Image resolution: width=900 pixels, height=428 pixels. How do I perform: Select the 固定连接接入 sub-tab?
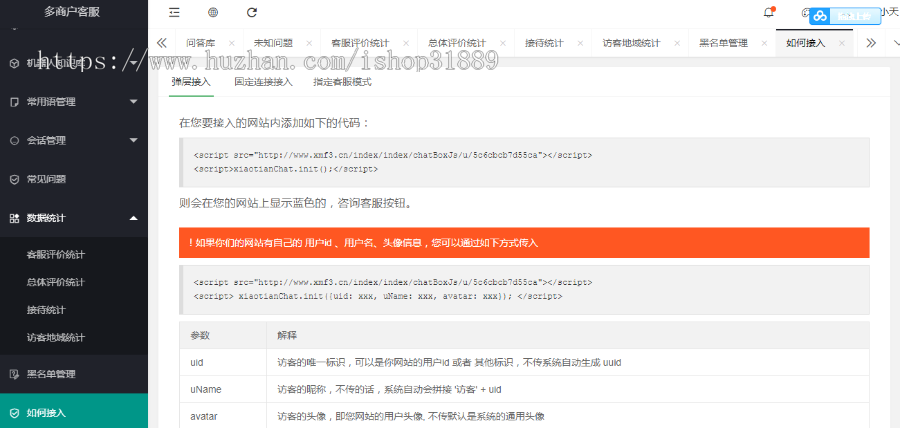(263, 82)
